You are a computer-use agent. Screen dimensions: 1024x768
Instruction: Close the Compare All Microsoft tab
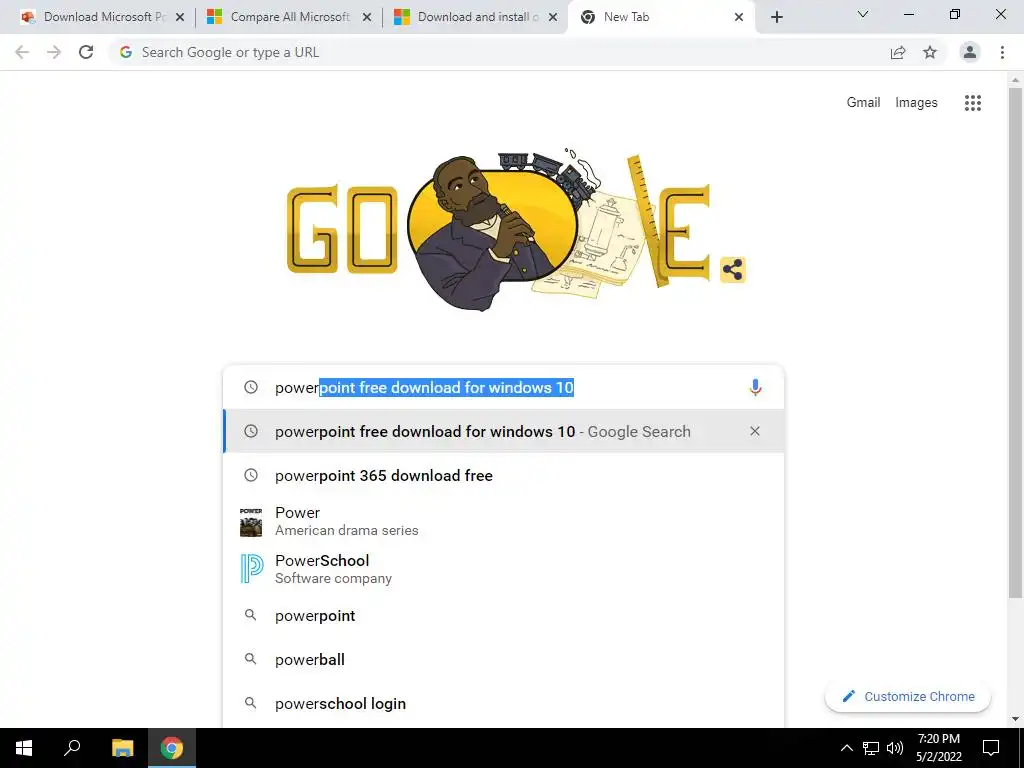[x=367, y=17]
